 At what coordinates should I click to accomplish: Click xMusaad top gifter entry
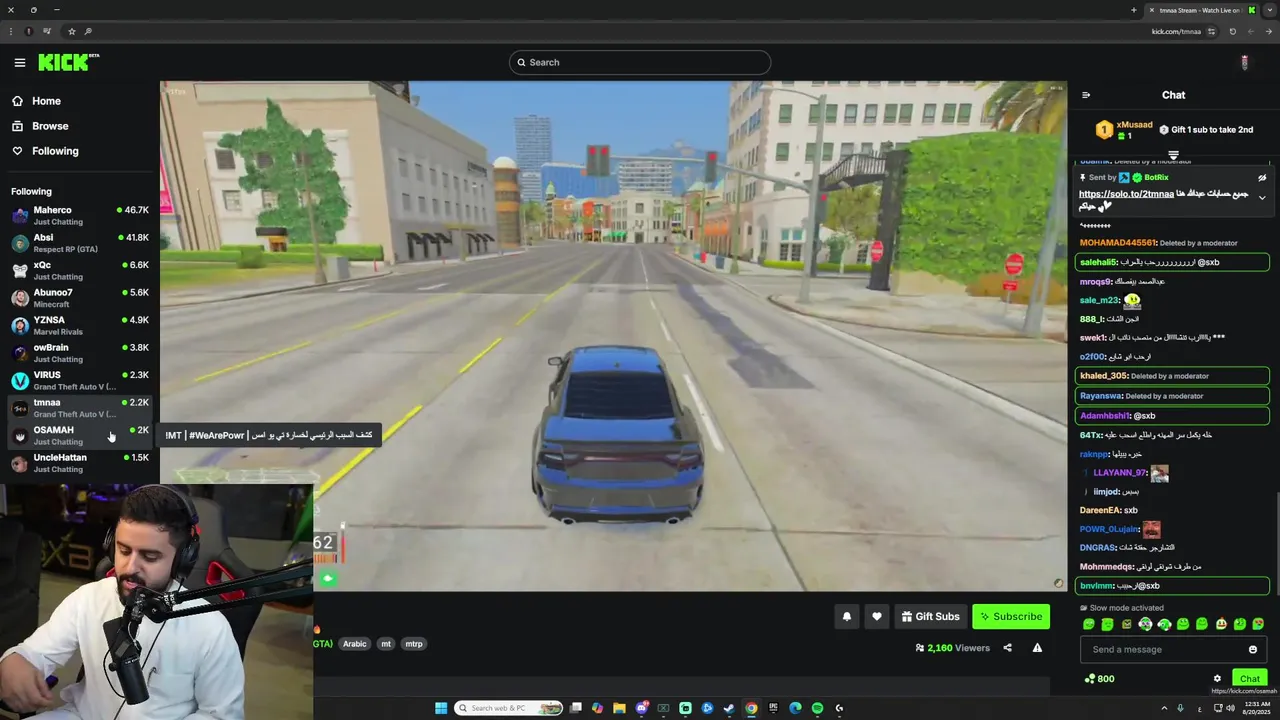[1124, 129]
